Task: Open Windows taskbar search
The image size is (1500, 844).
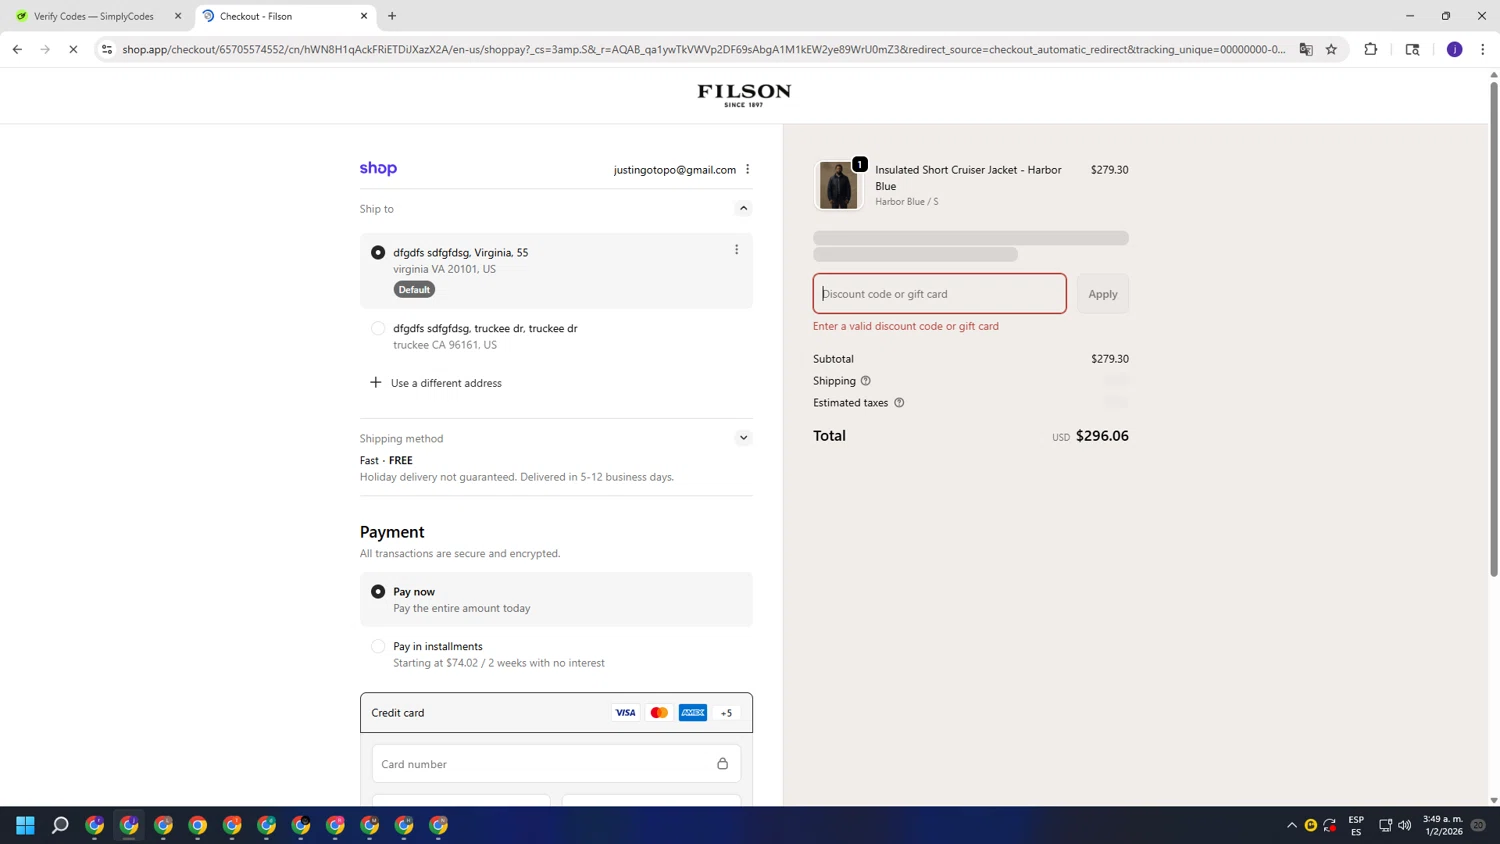Action: click(x=60, y=825)
